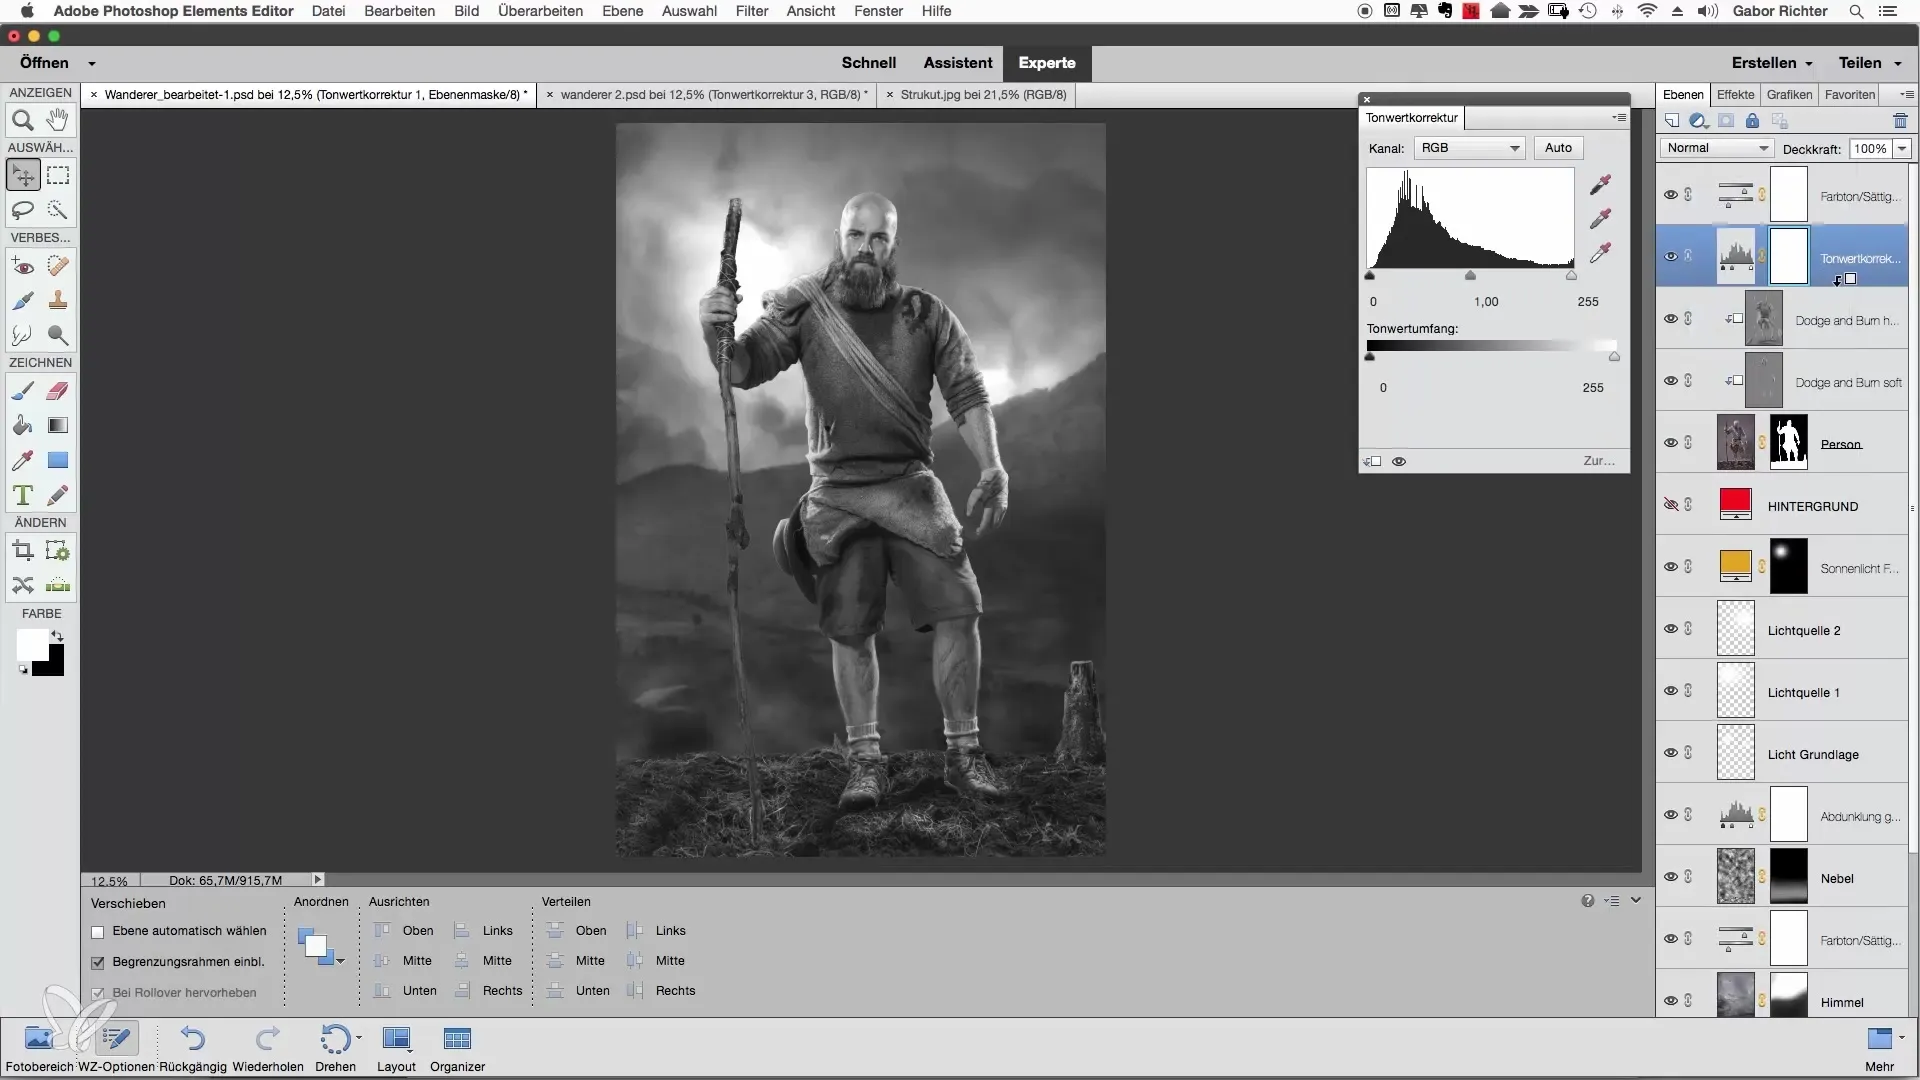This screenshot has width=1920, height=1080.
Task: Select the Color Picker eyedropper tool
Action: click(23, 460)
